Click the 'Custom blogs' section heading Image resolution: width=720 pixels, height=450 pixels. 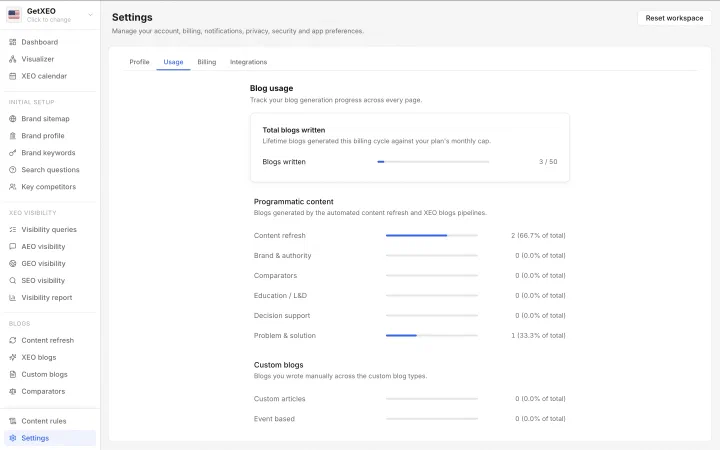[278, 365]
